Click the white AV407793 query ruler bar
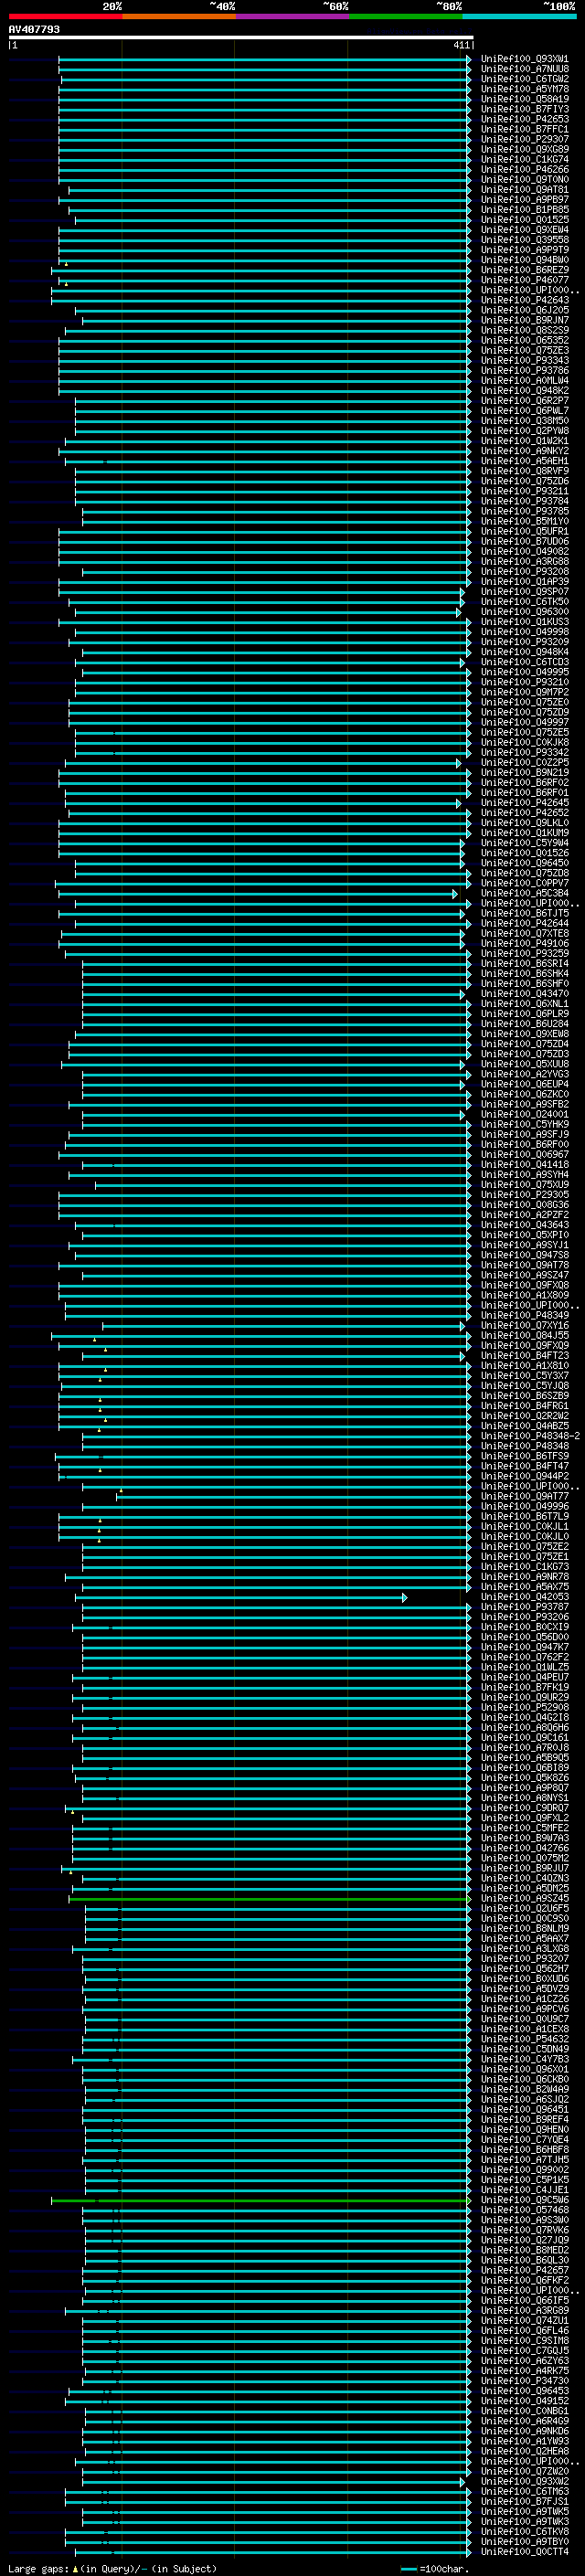This screenshot has width=585, height=2576. [x=241, y=38]
